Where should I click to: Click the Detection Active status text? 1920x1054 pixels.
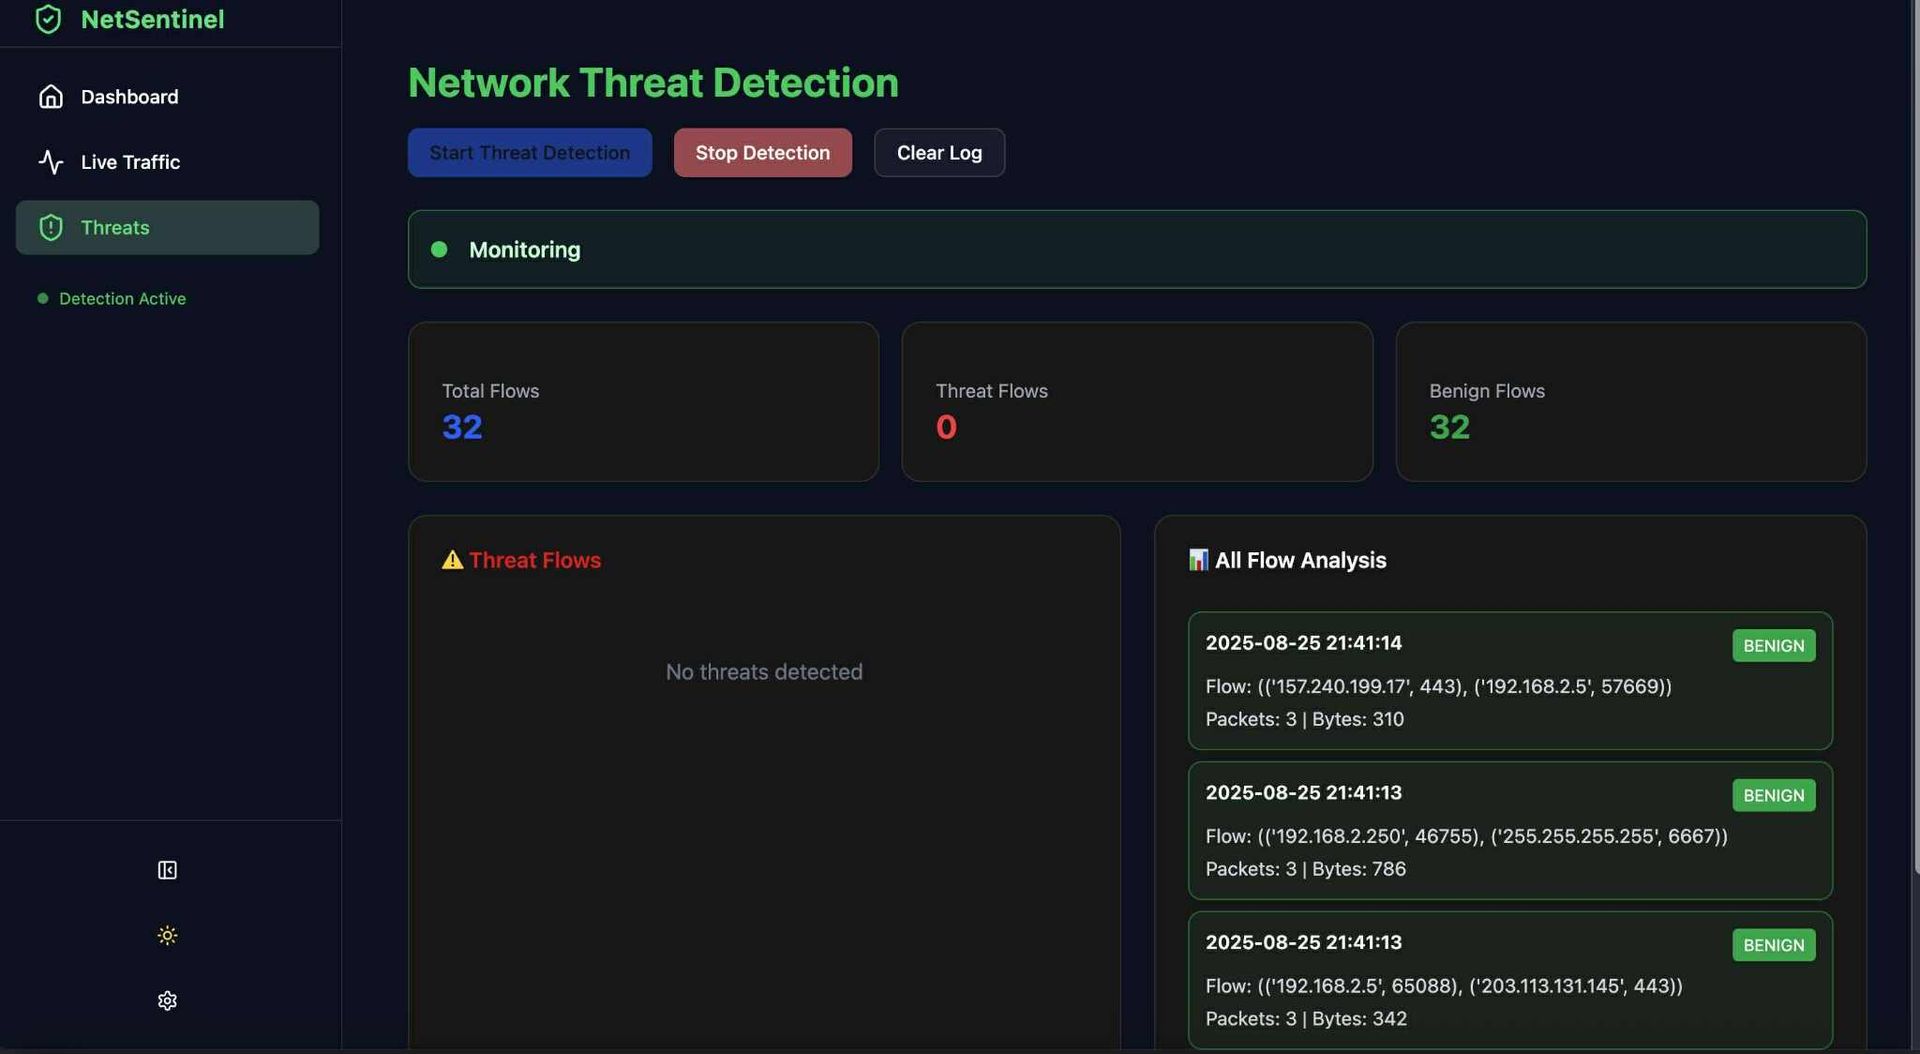pyautogui.click(x=123, y=299)
